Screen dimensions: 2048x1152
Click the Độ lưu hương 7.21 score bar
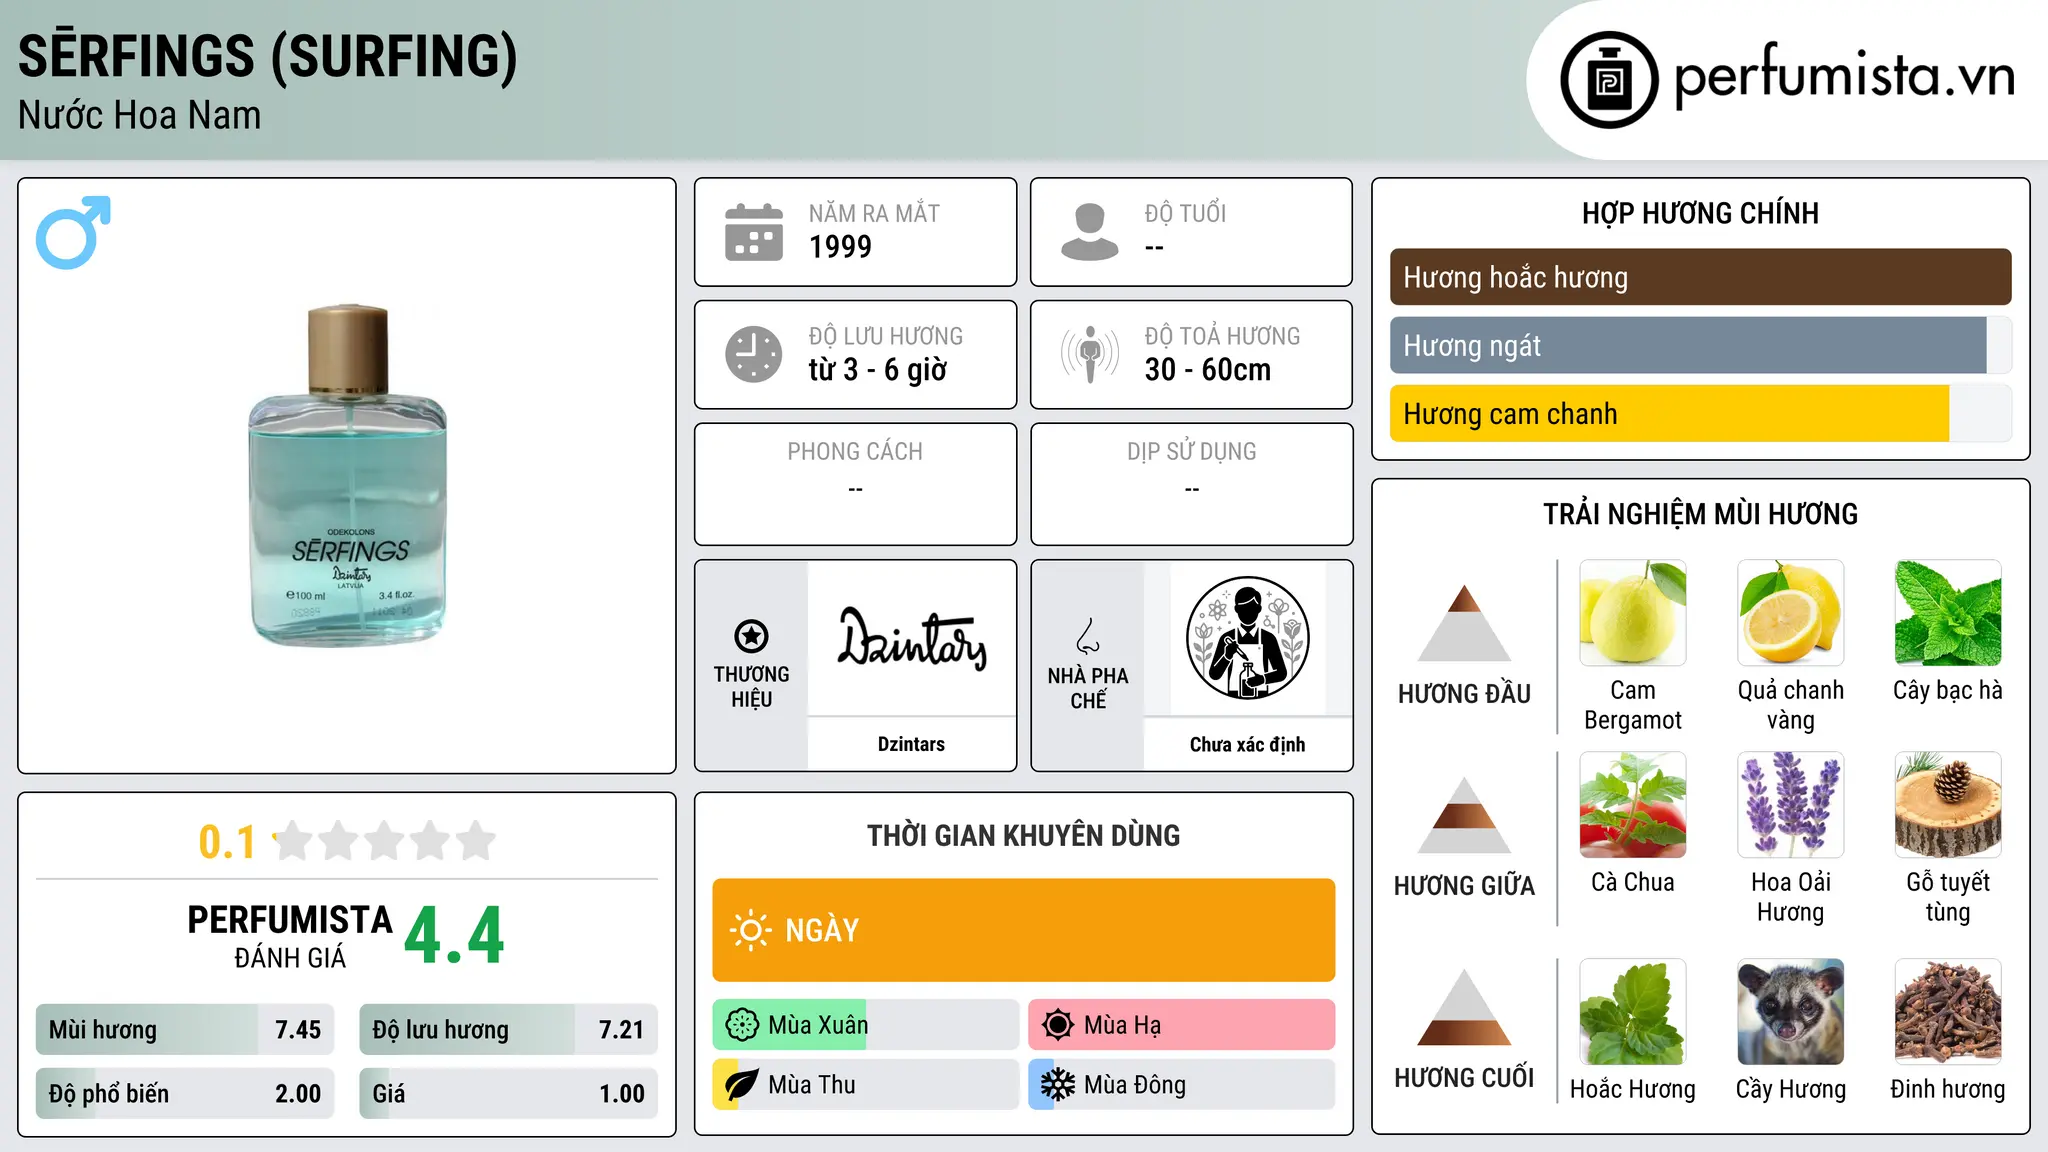click(x=508, y=1030)
